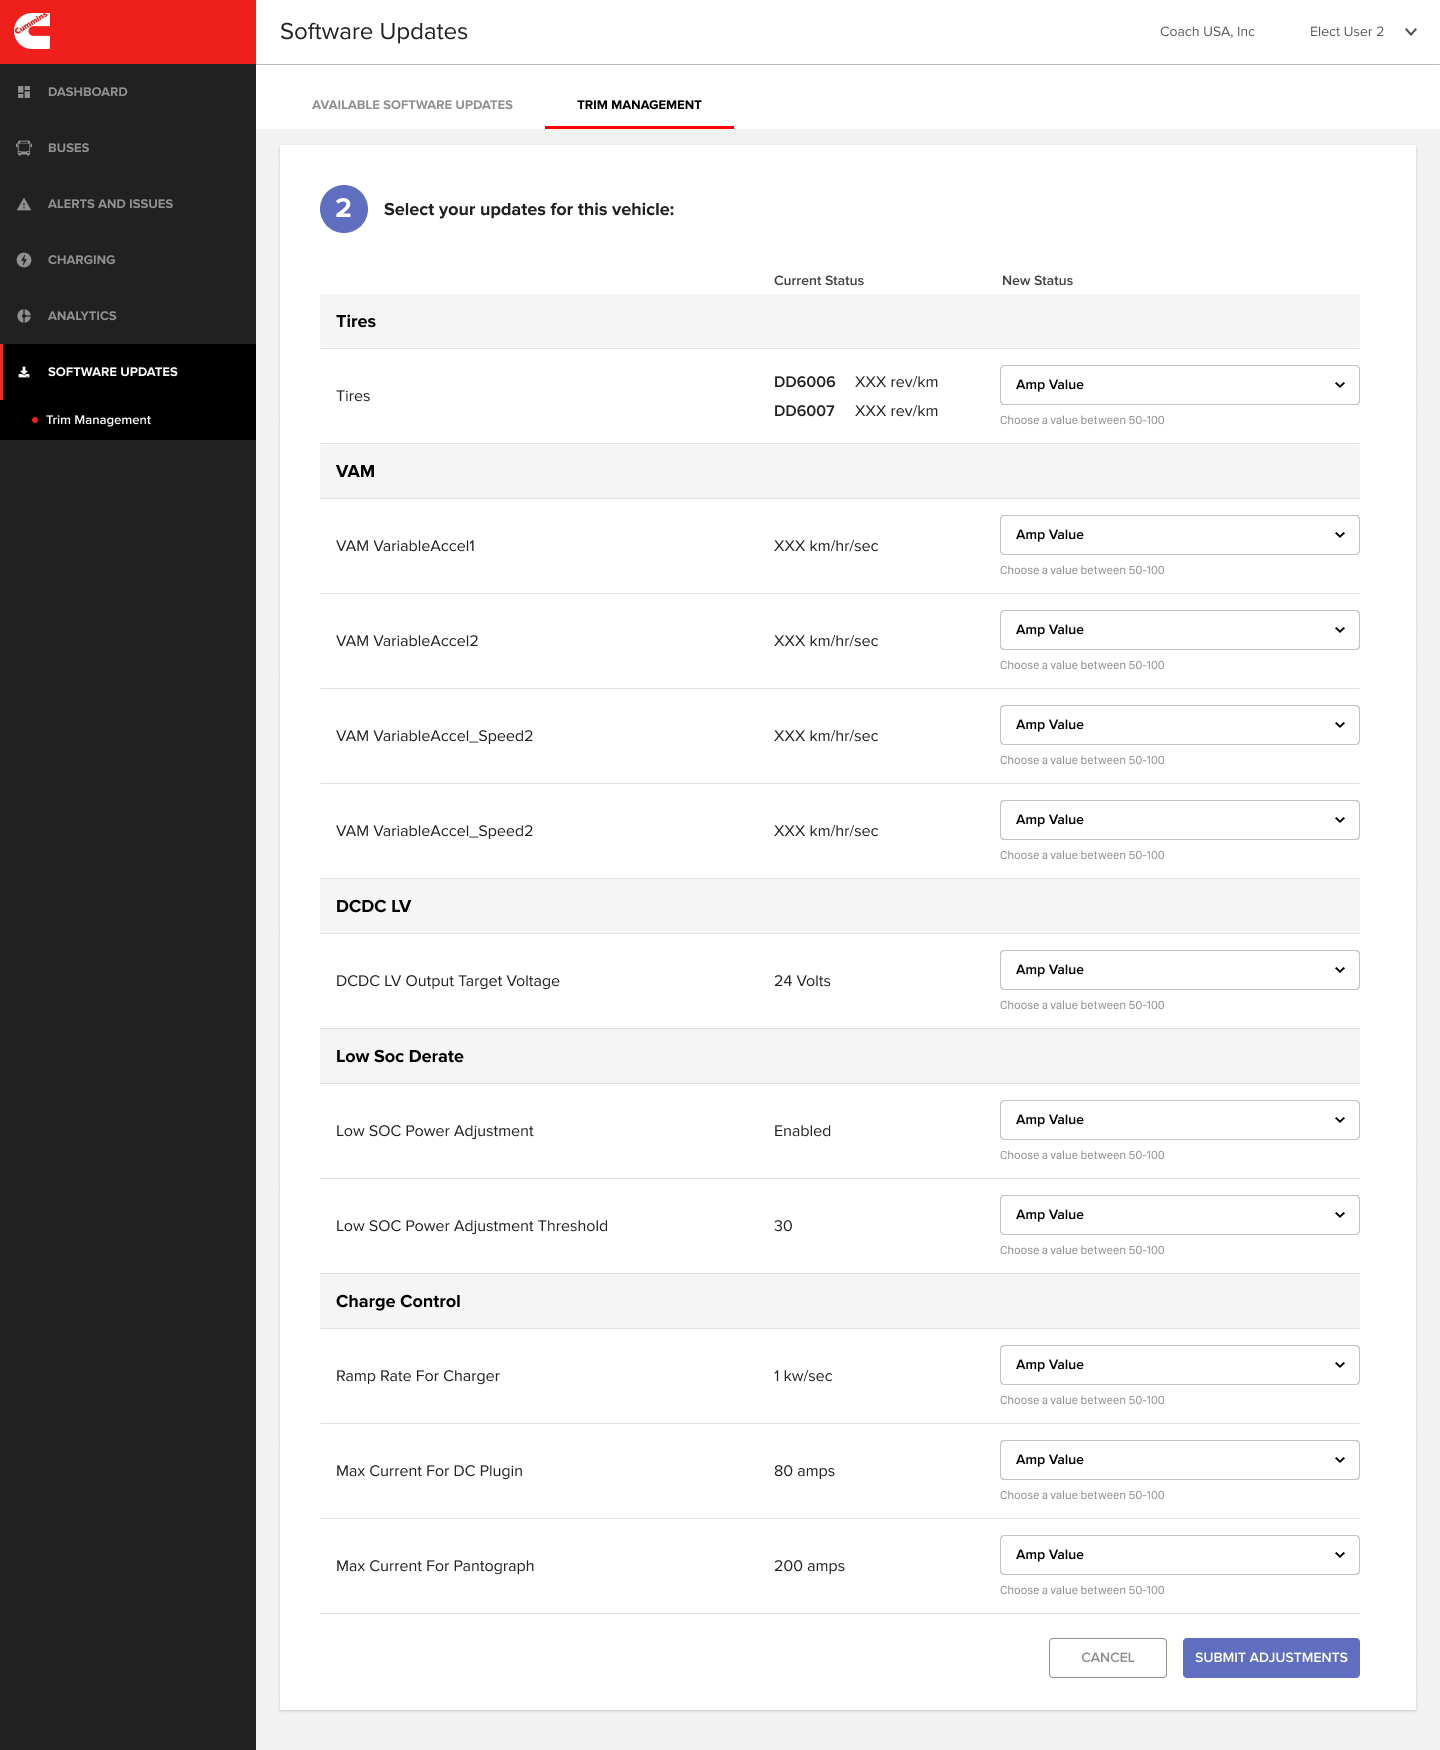Screen dimensions: 1440x1750
Task: Click the Cancel button
Action: click(1108, 1658)
